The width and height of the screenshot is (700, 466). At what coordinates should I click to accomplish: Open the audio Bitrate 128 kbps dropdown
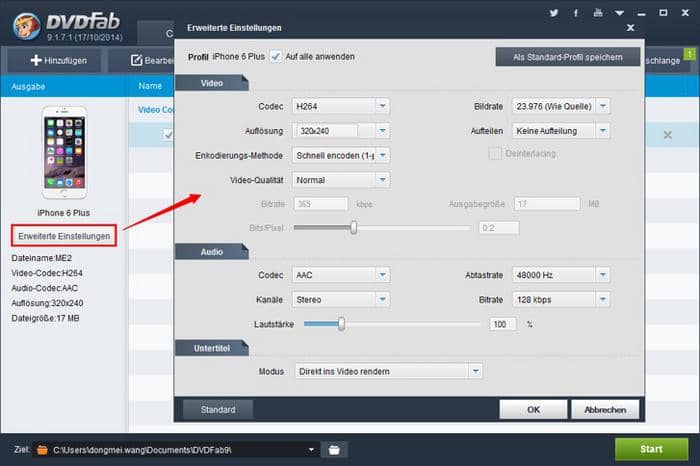coord(561,300)
